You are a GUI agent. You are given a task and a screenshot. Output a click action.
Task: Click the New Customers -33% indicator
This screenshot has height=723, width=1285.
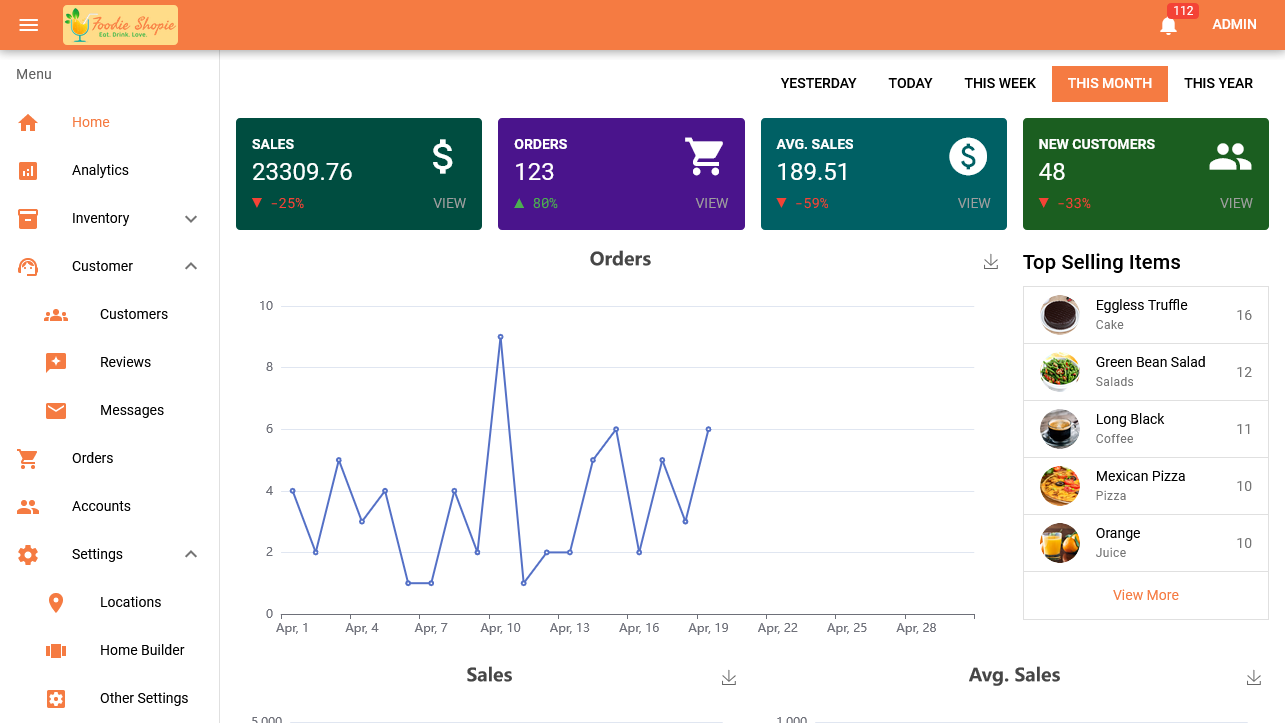pyautogui.click(x=1064, y=203)
